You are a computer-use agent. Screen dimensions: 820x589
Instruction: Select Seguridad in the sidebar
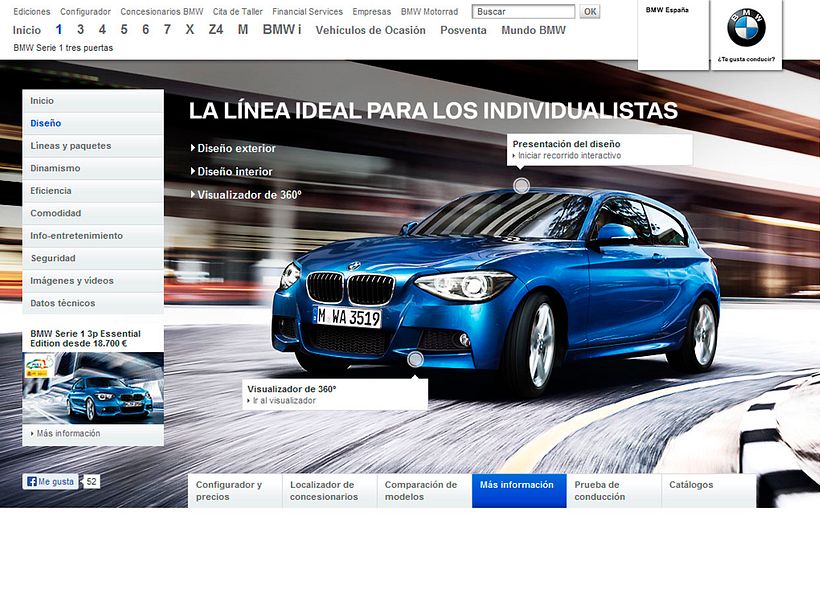pyautogui.click(x=93, y=258)
